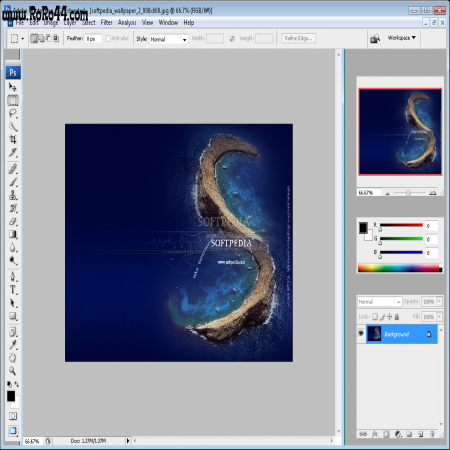
Task: Open the Analysis menu
Action: [127, 23]
